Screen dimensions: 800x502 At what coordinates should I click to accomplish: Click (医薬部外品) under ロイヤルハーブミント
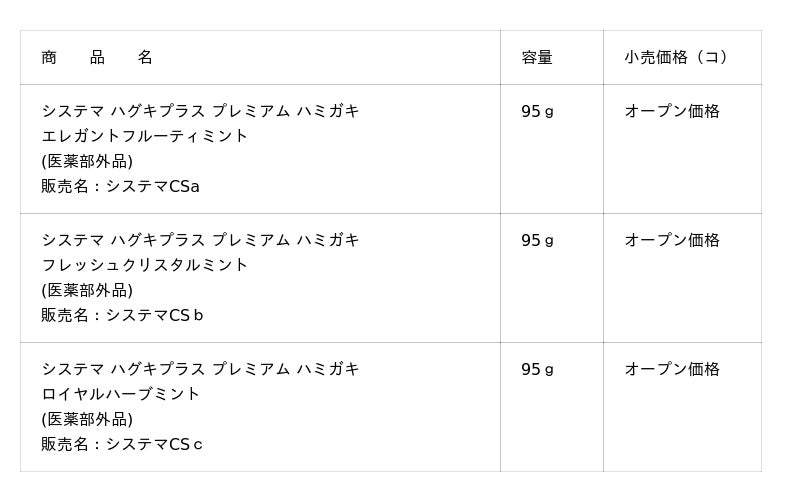coord(87,419)
